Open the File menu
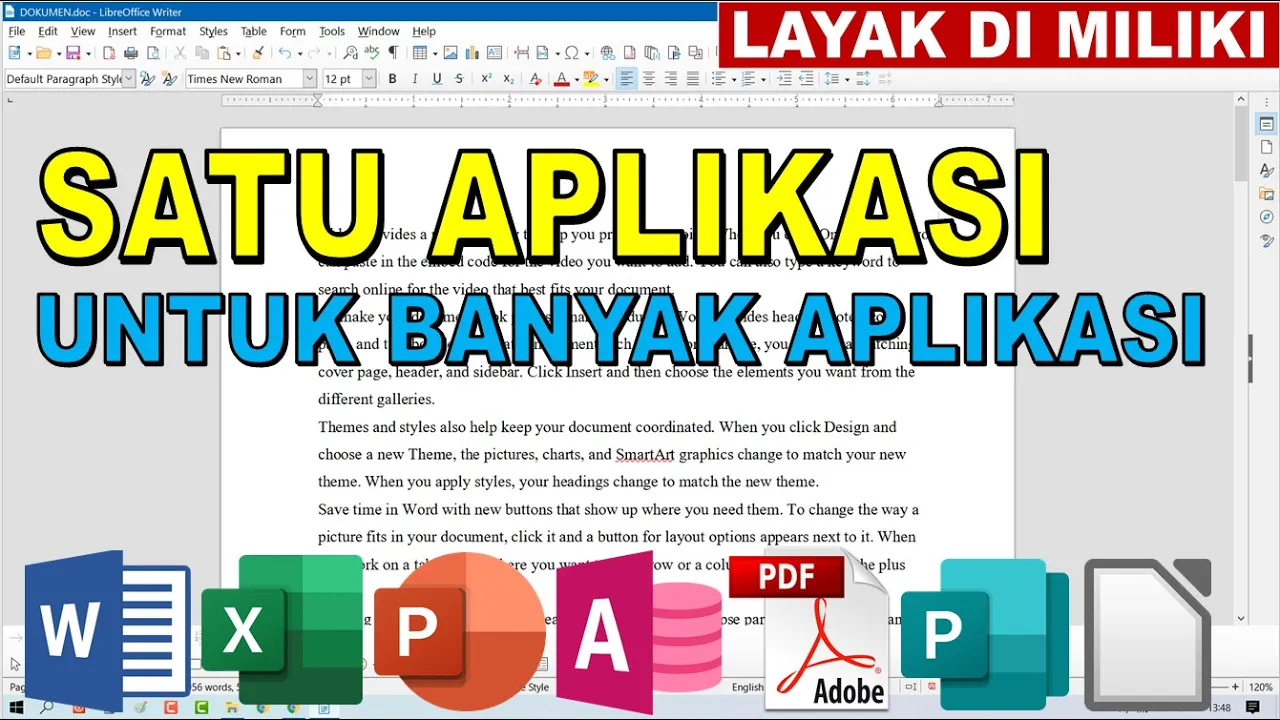The image size is (1280, 720). pyautogui.click(x=16, y=31)
